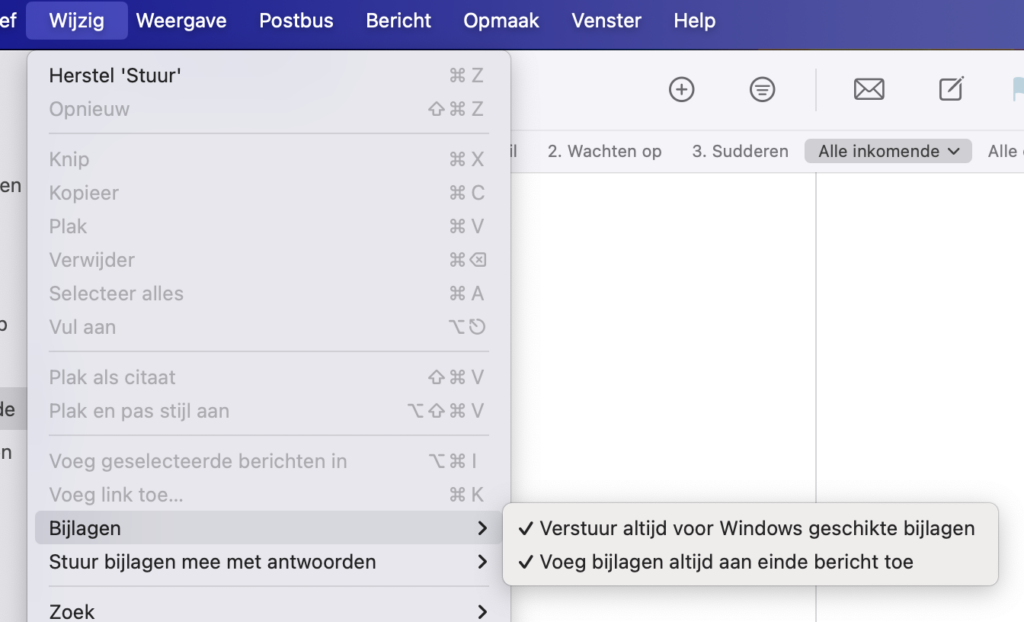Click the plus circle toolbar icon
This screenshot has height=622, width=1024.
click(681, 90)
